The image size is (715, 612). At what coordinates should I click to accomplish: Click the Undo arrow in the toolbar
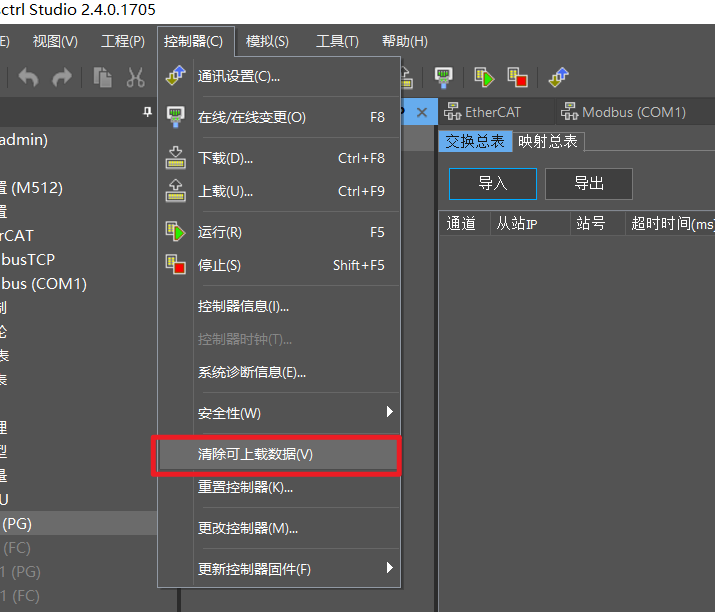tap(29, 77)
